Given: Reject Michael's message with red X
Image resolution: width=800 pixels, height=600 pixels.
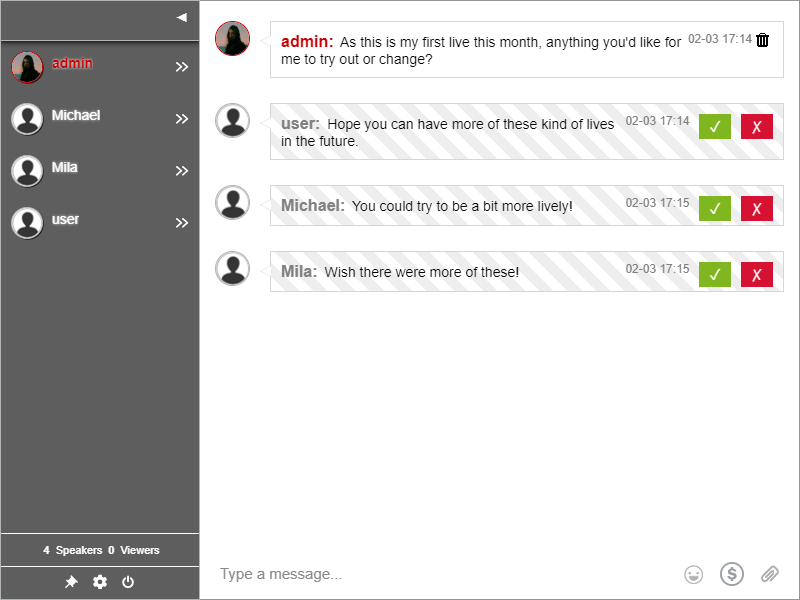Looking at the screenshot, I should pyautogui.click(x=757, y=208).
